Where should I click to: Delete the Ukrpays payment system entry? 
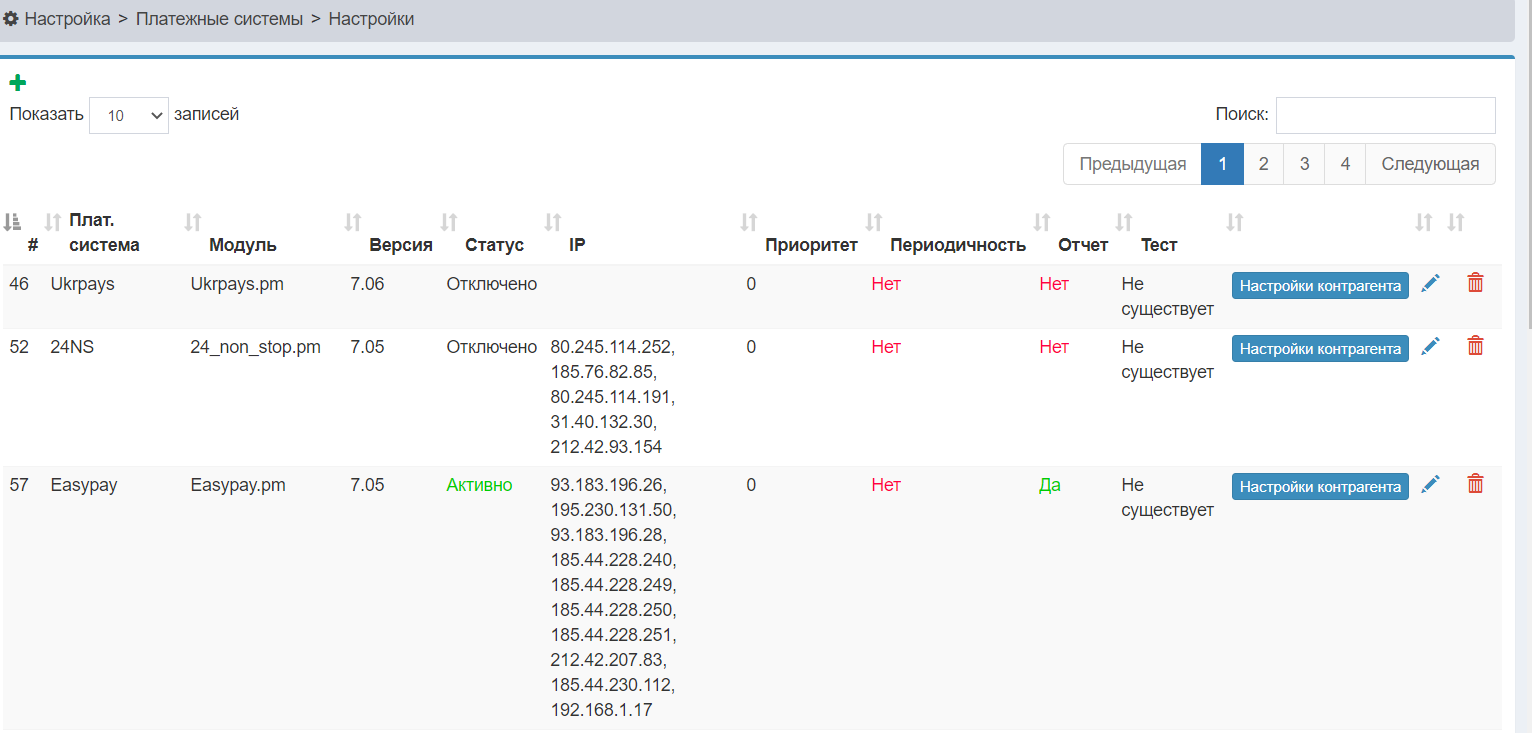(x=1475, y=284)
